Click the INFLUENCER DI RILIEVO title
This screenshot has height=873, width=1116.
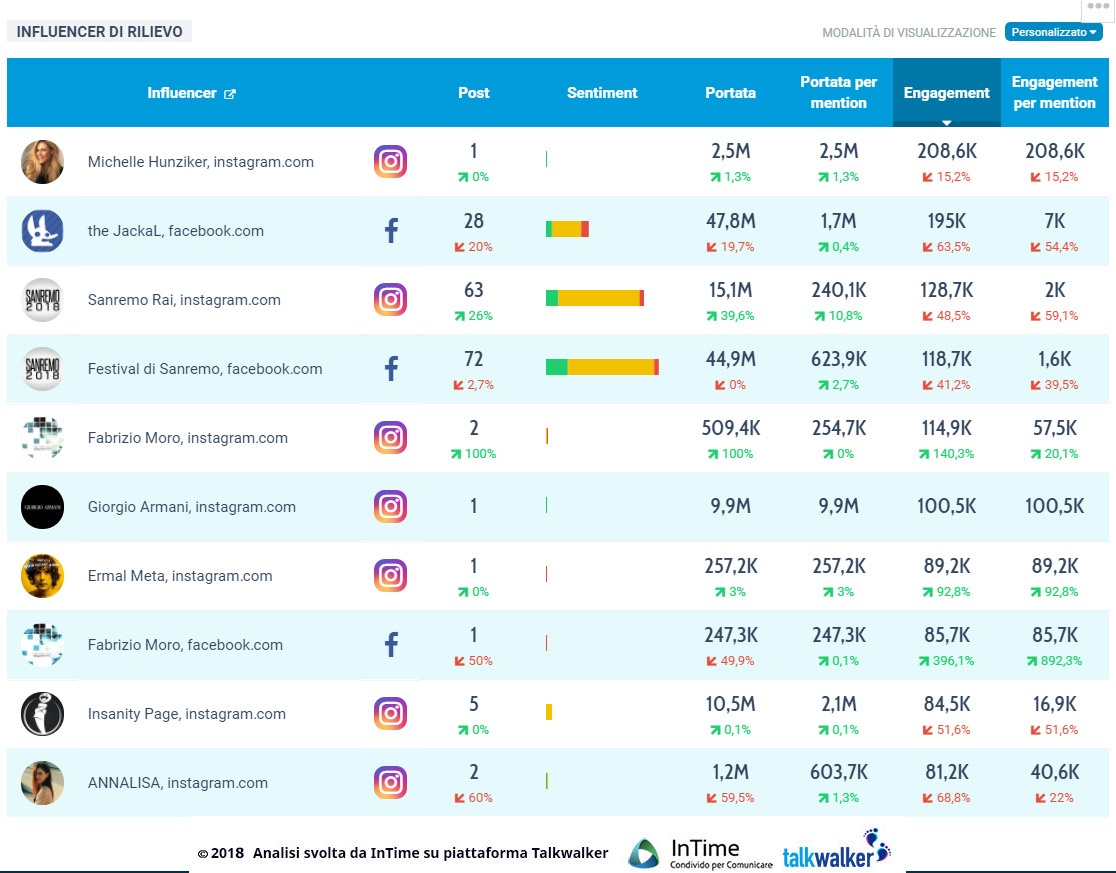pos(100,31)
